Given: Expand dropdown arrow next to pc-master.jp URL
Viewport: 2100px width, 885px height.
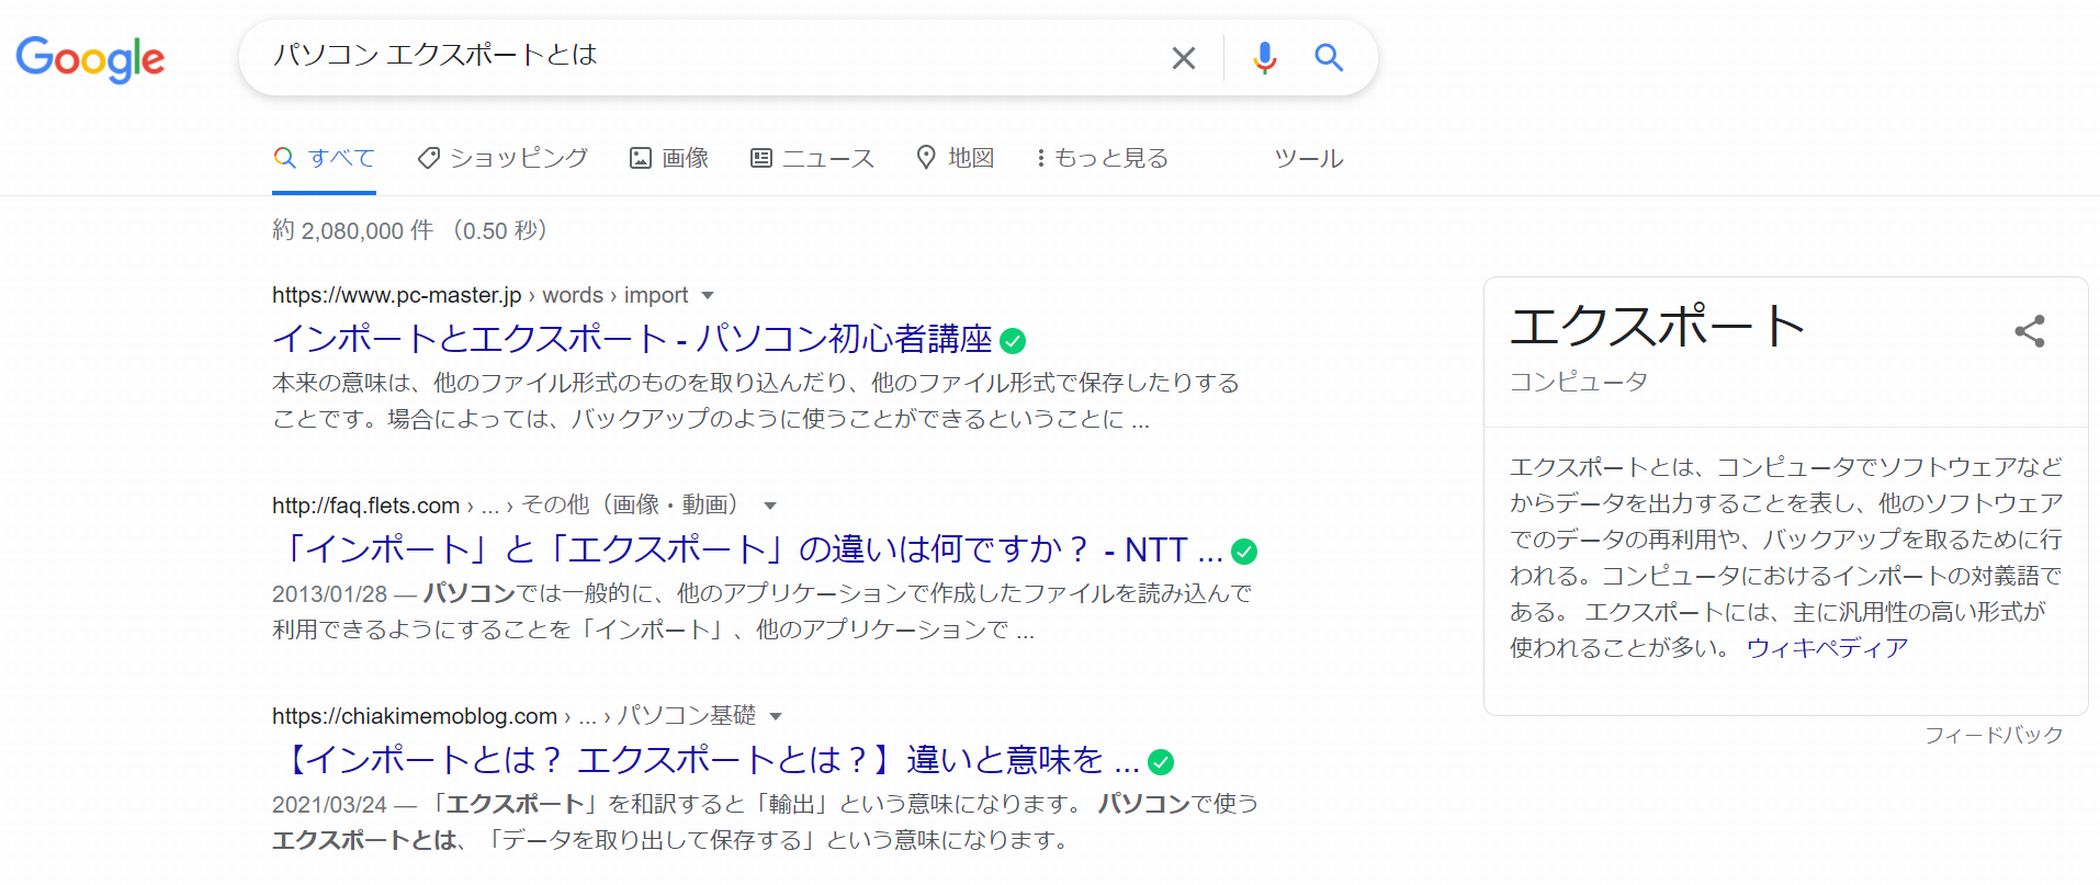Looking at the screenshot, I should [708, 296].
